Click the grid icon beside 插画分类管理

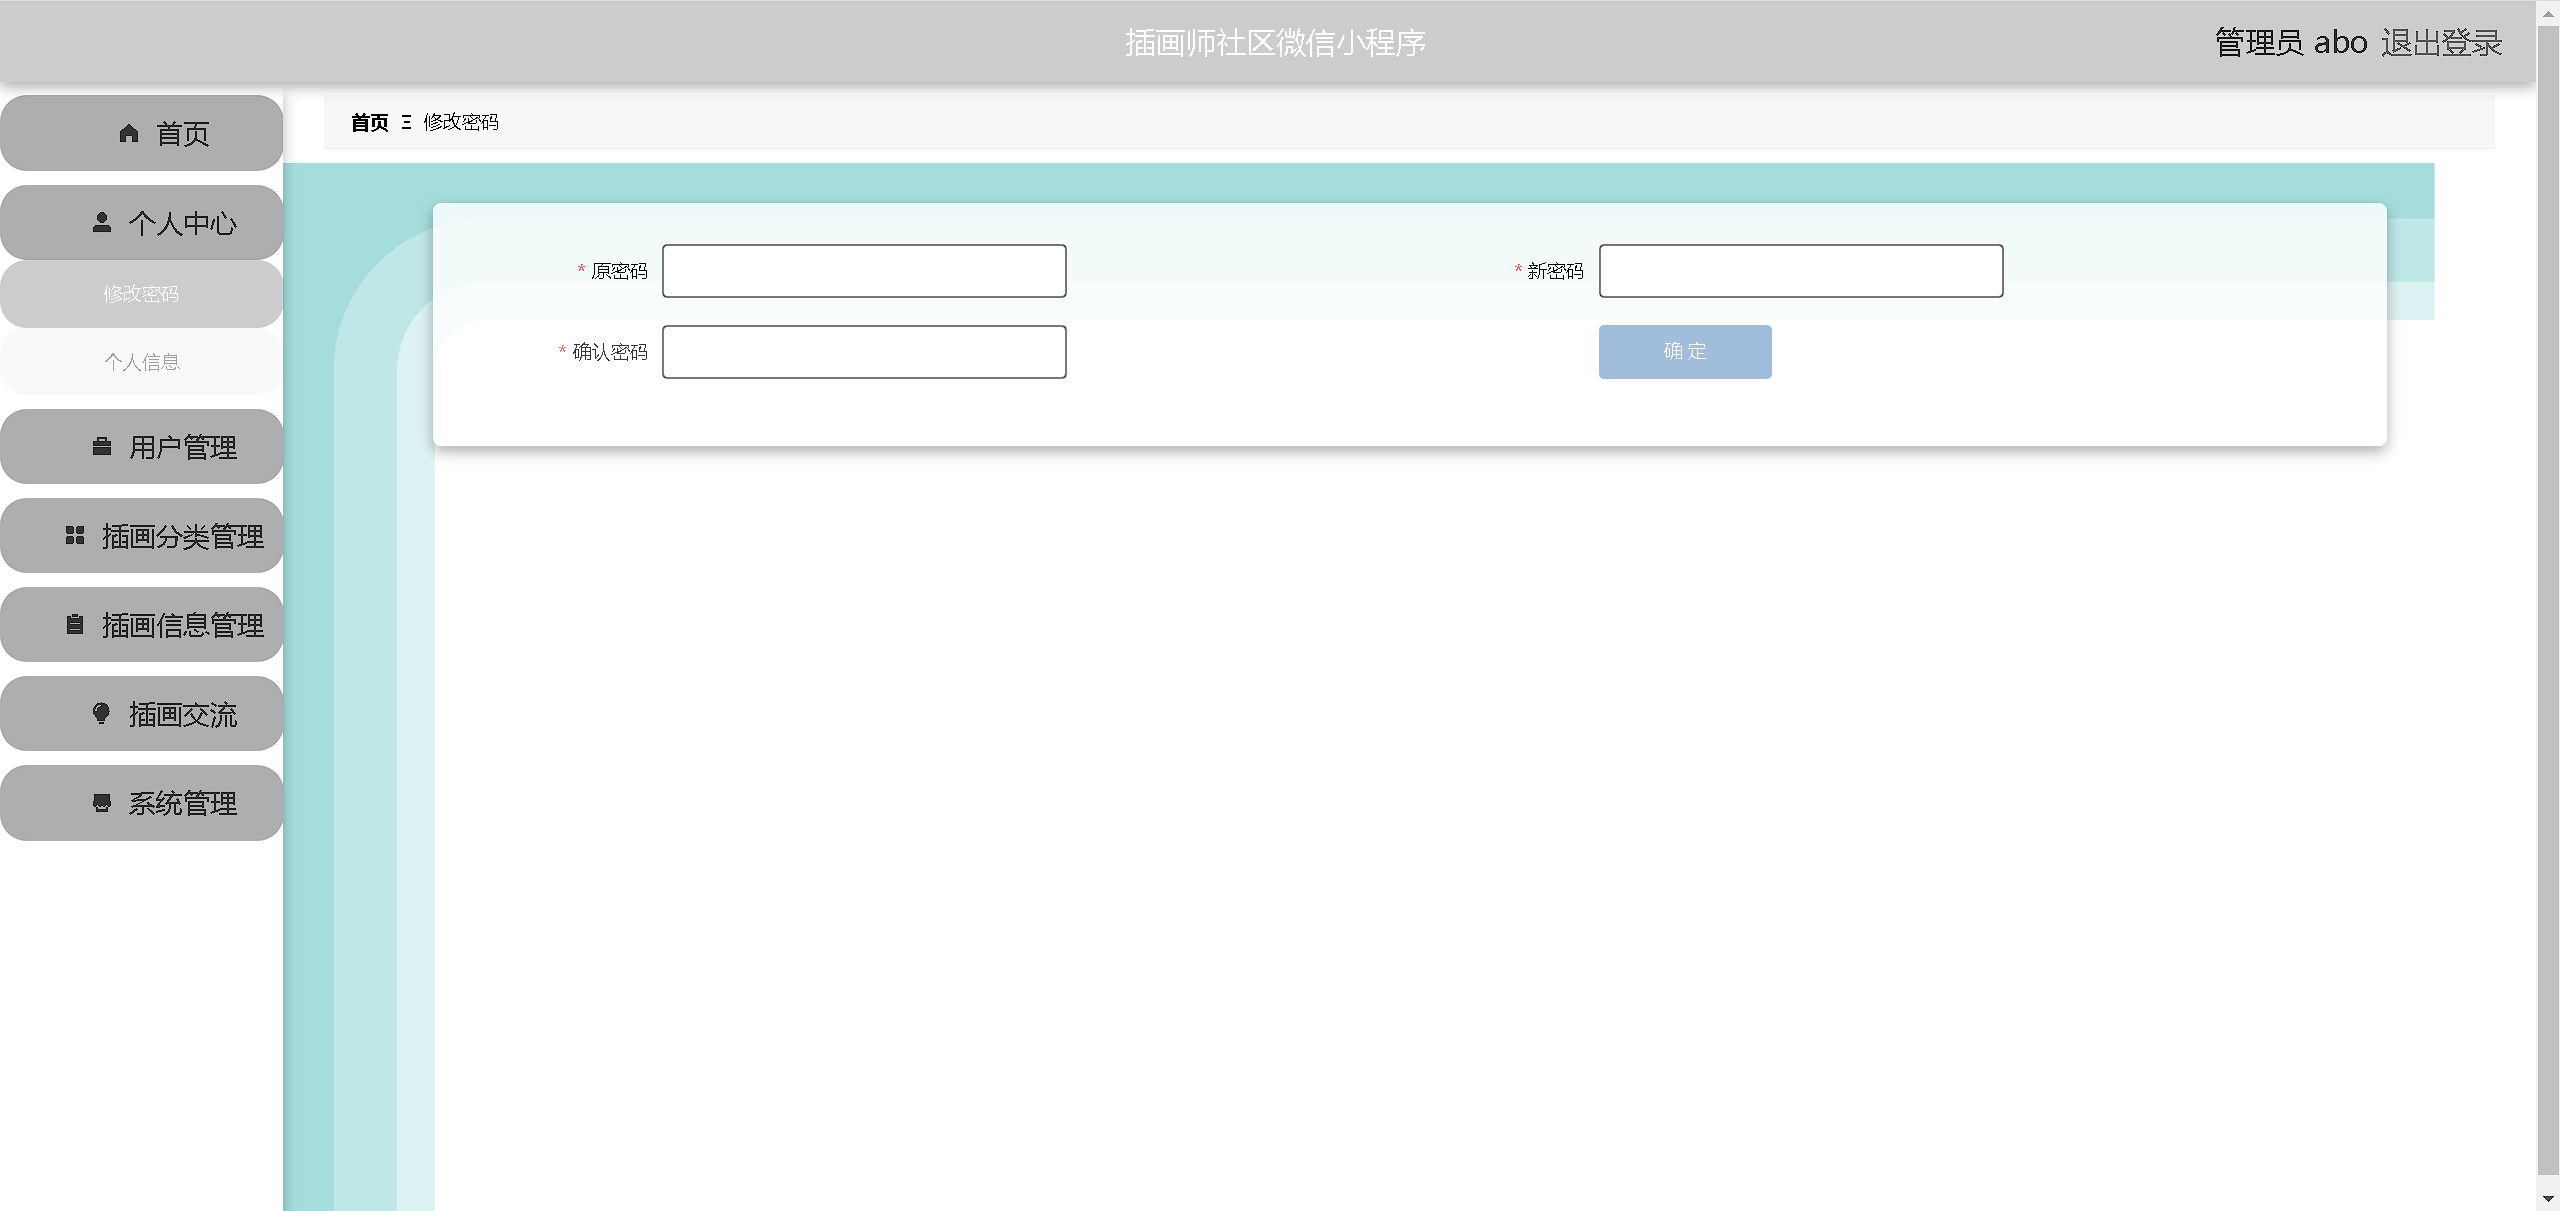click(75, 535)
